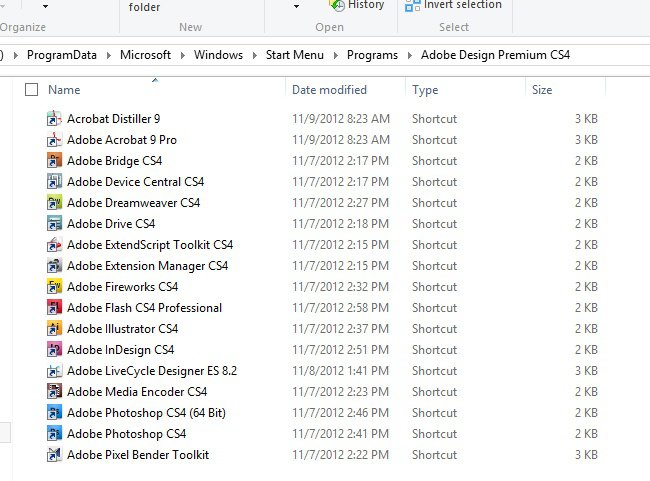The height and width of the screenshot is (481, 650).
Task: Click the Adobe Pixel Bender Toolkit icon
Action: coord(55,455)
